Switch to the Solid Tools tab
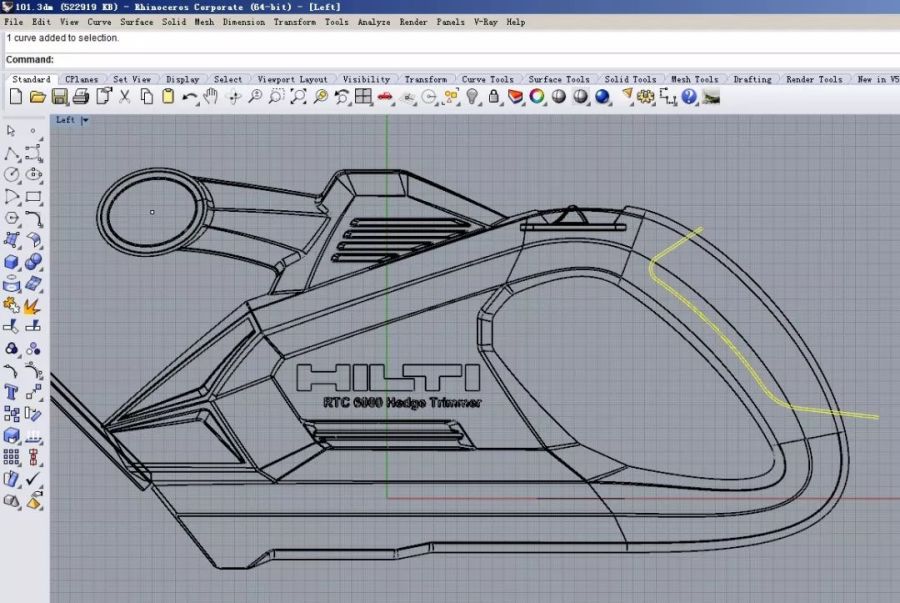 coord(630,79)
